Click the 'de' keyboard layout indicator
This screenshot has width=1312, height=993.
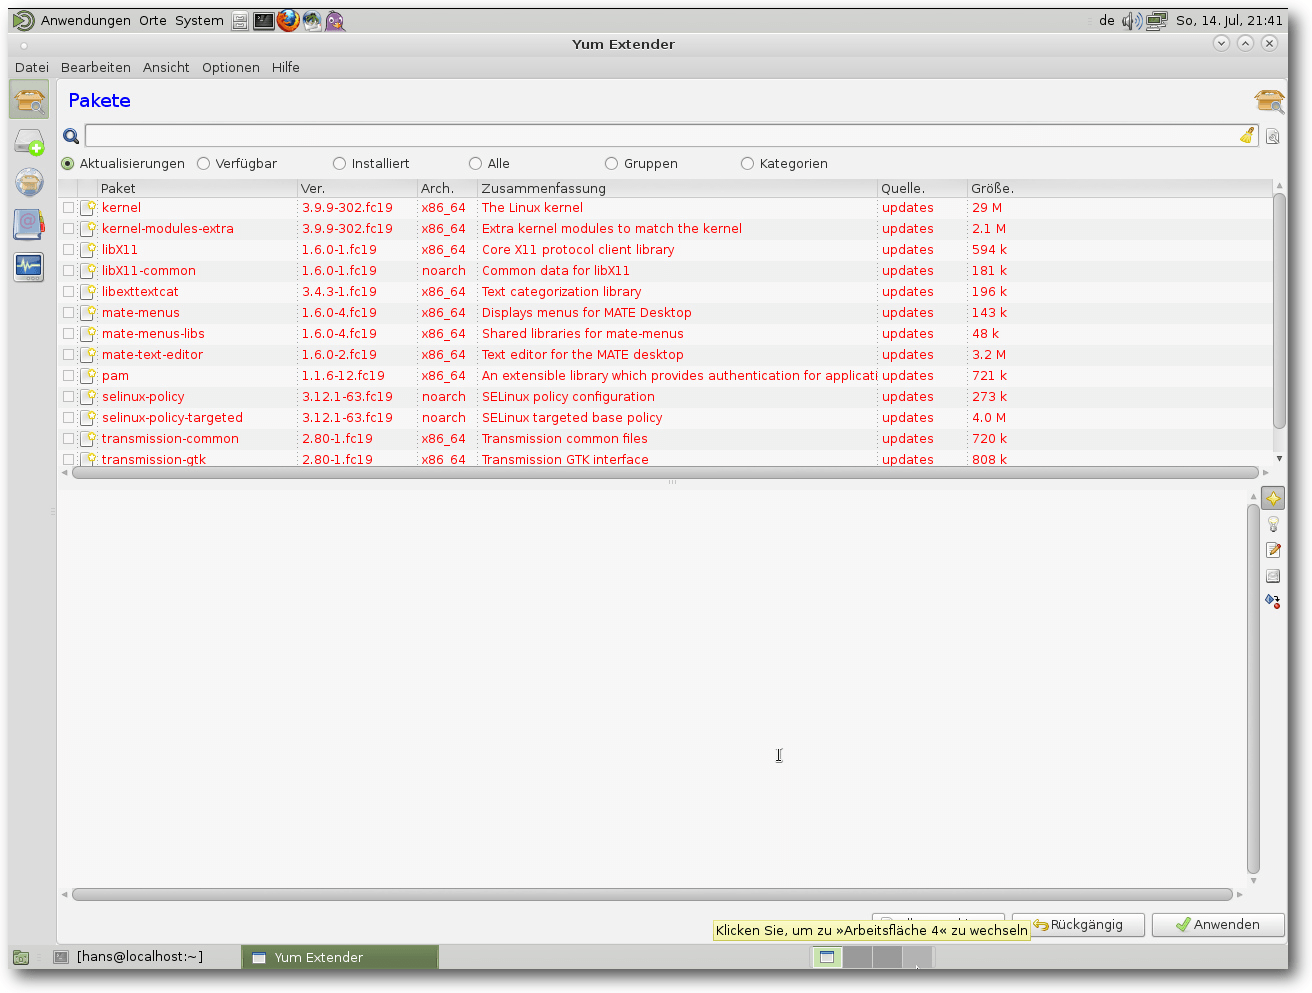point(1106,21)
